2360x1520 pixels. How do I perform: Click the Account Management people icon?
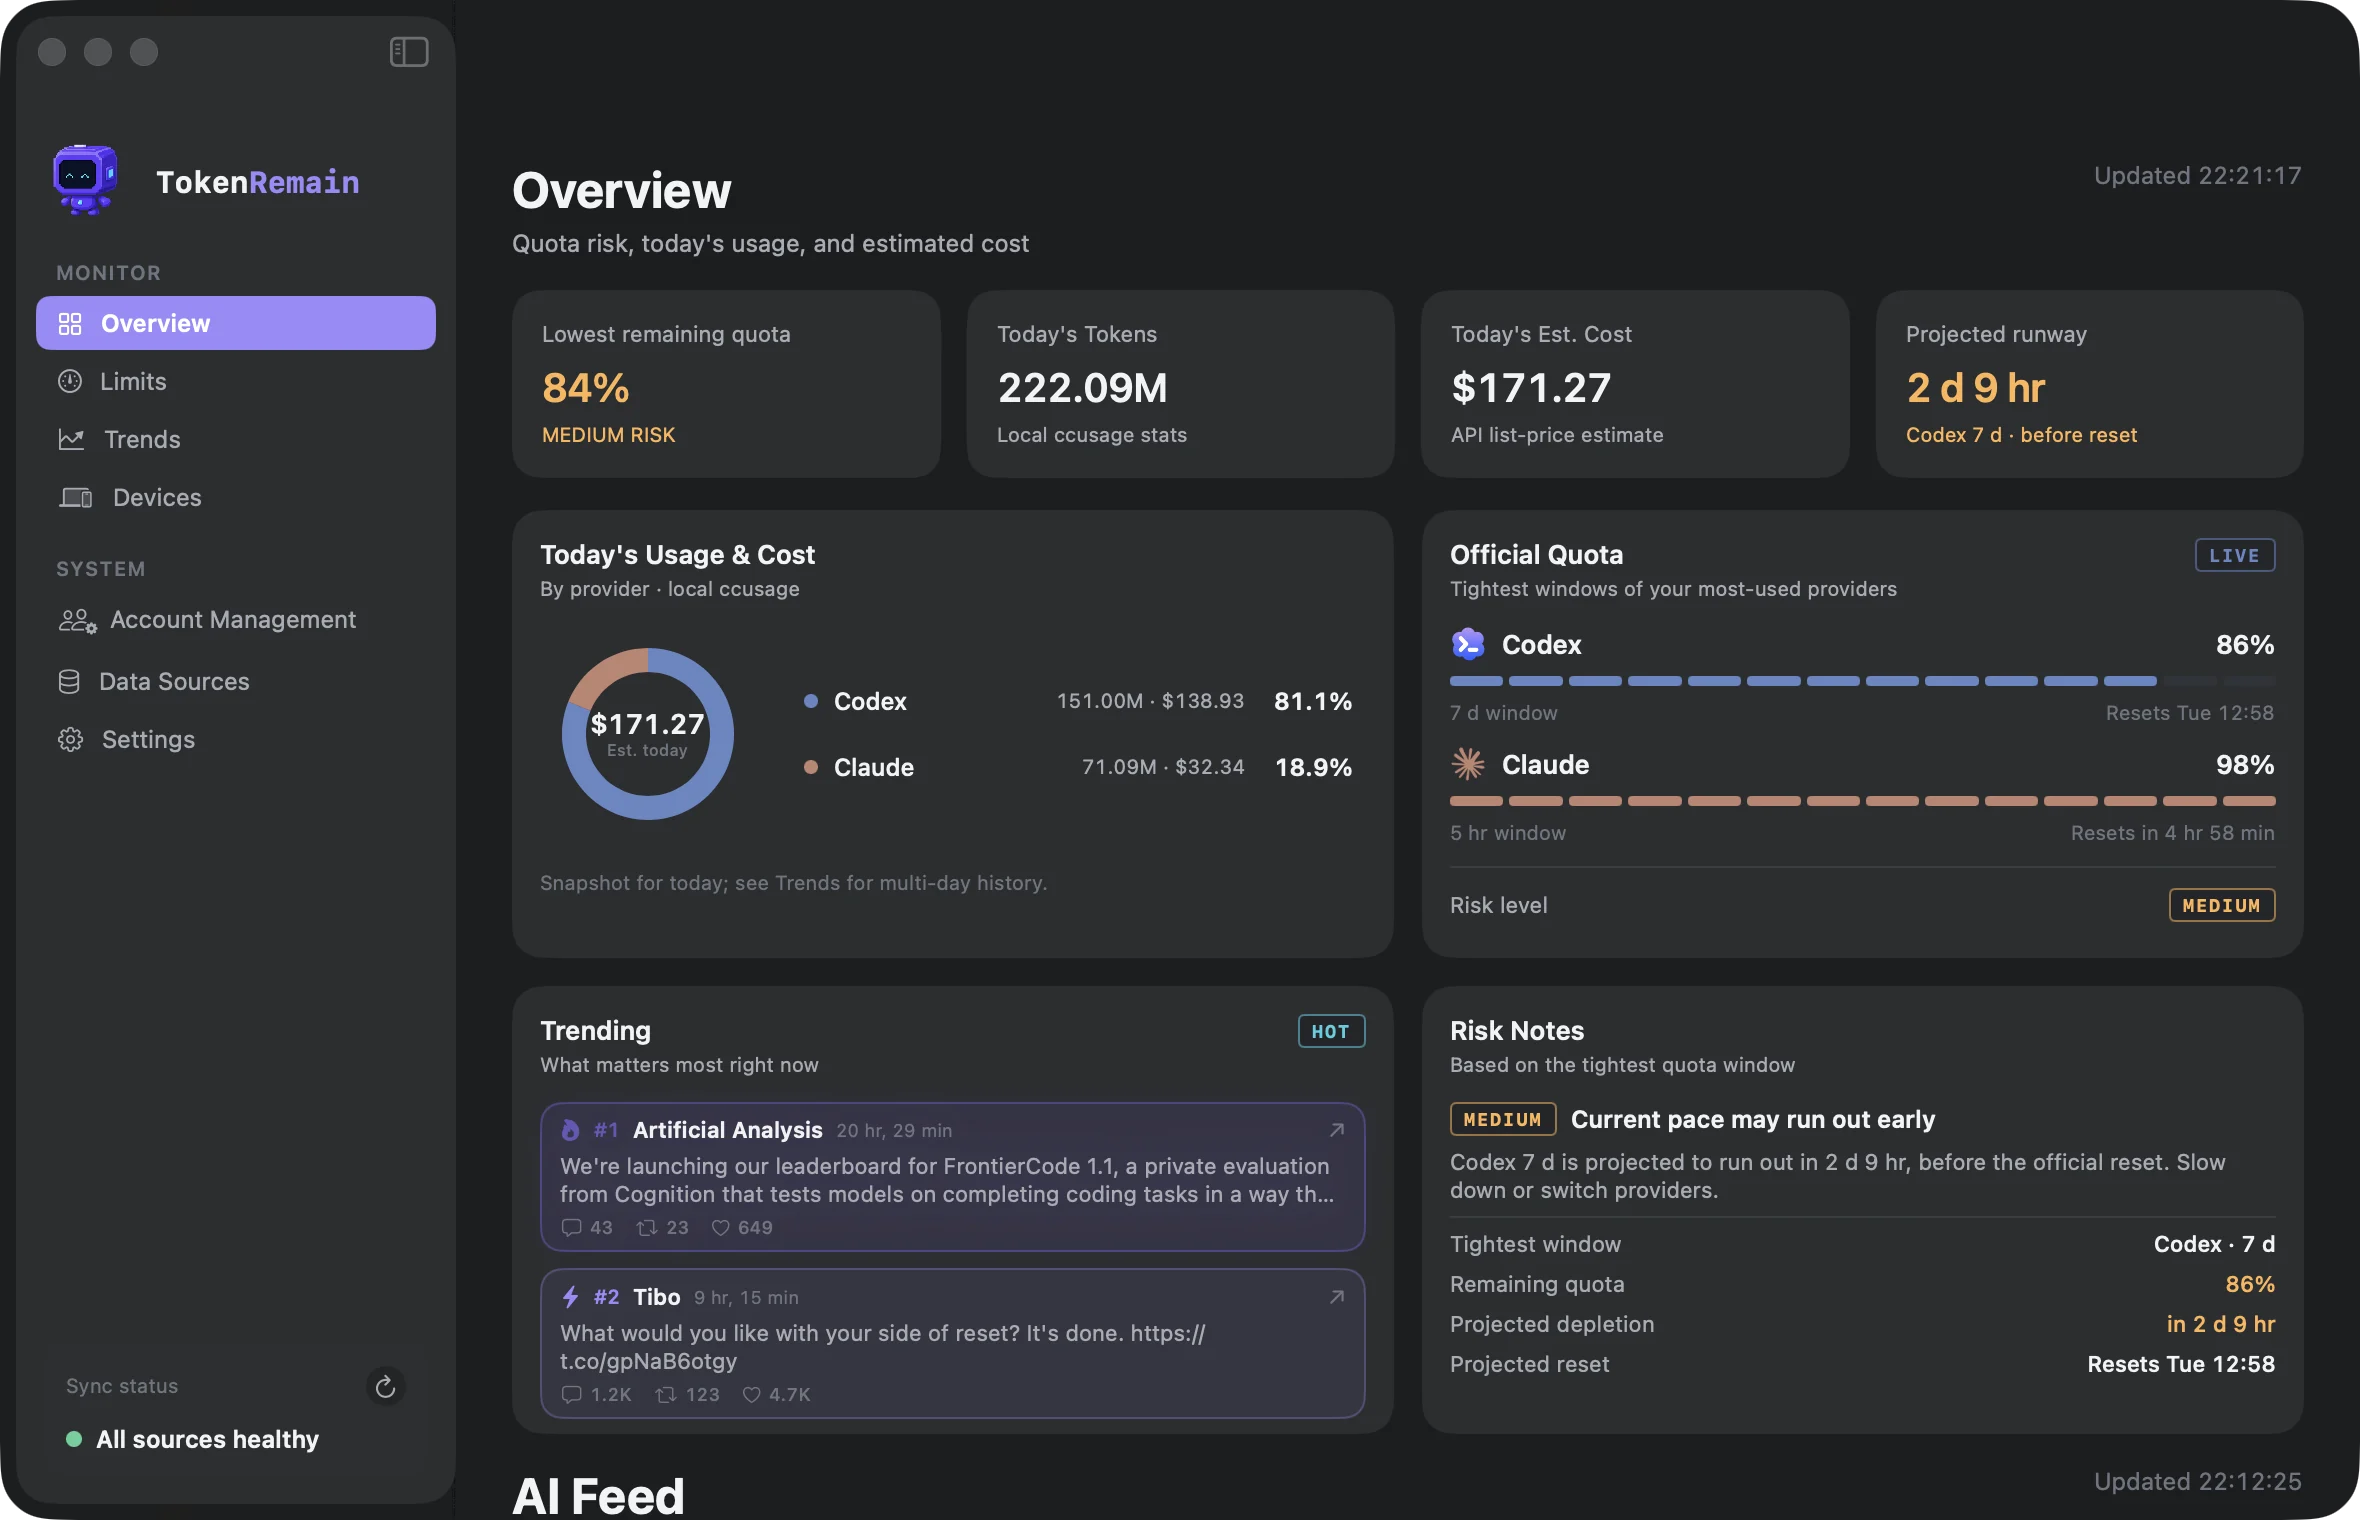pos(77,621)
